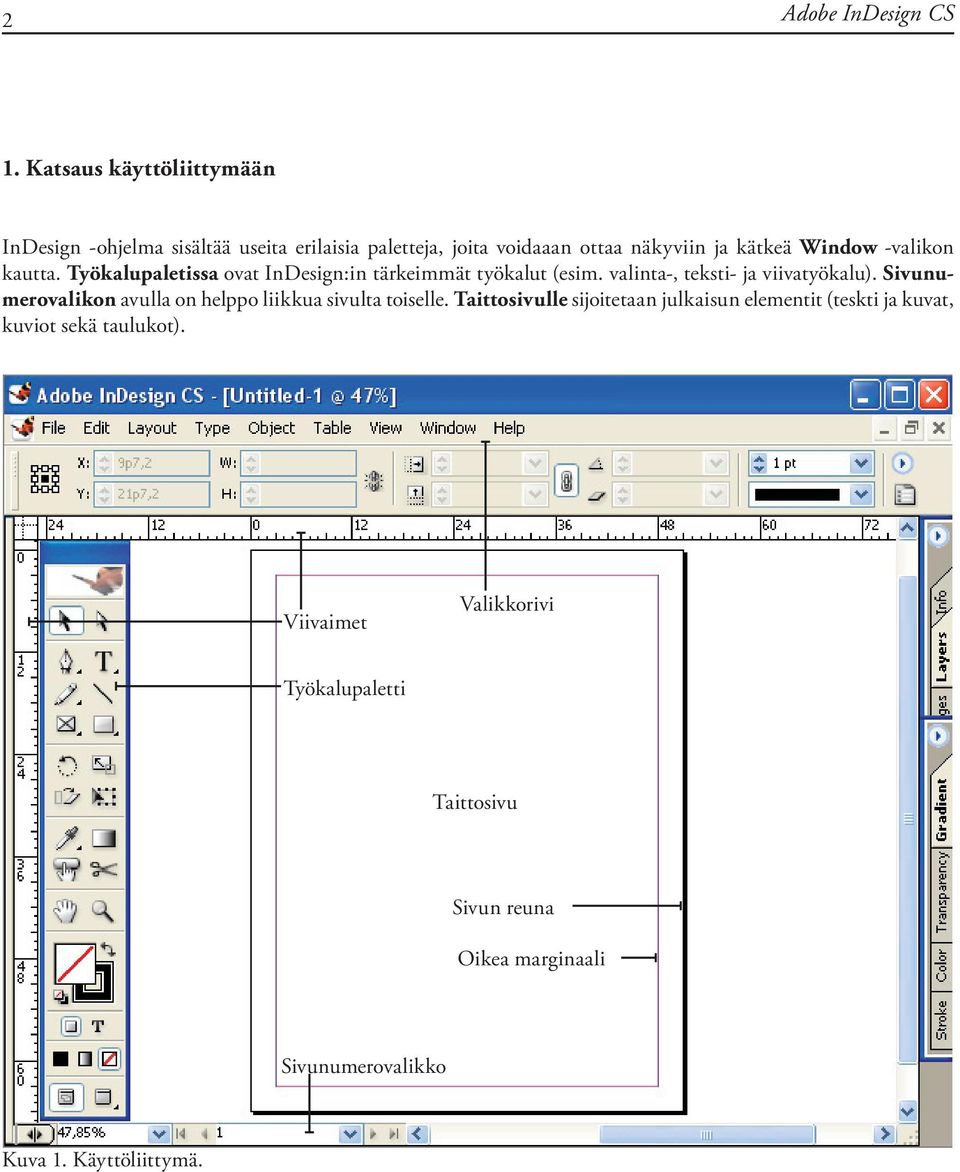
Task: Select the Pen tool
Action: point(67,661)
